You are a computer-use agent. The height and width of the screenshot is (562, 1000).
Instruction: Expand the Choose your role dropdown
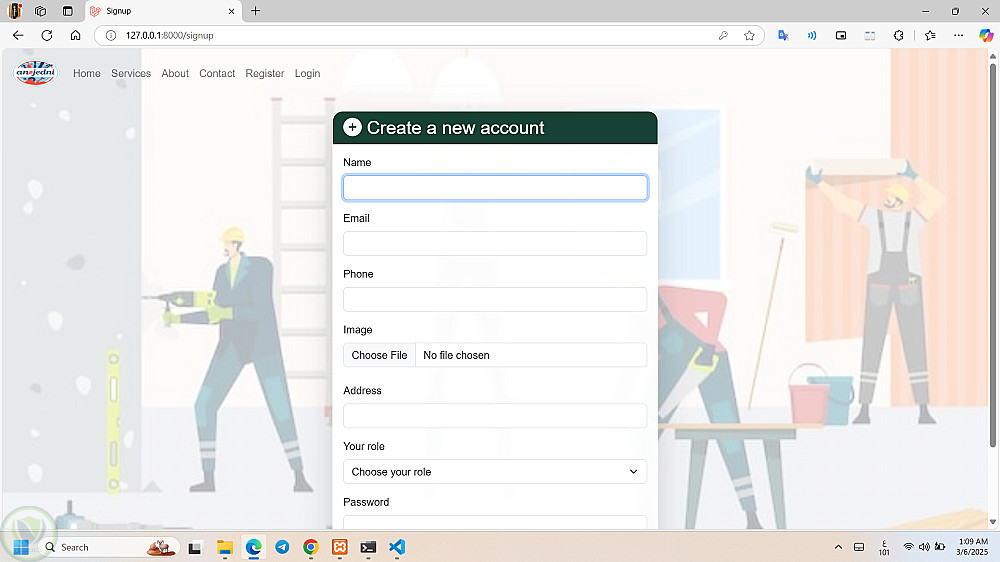495,472
